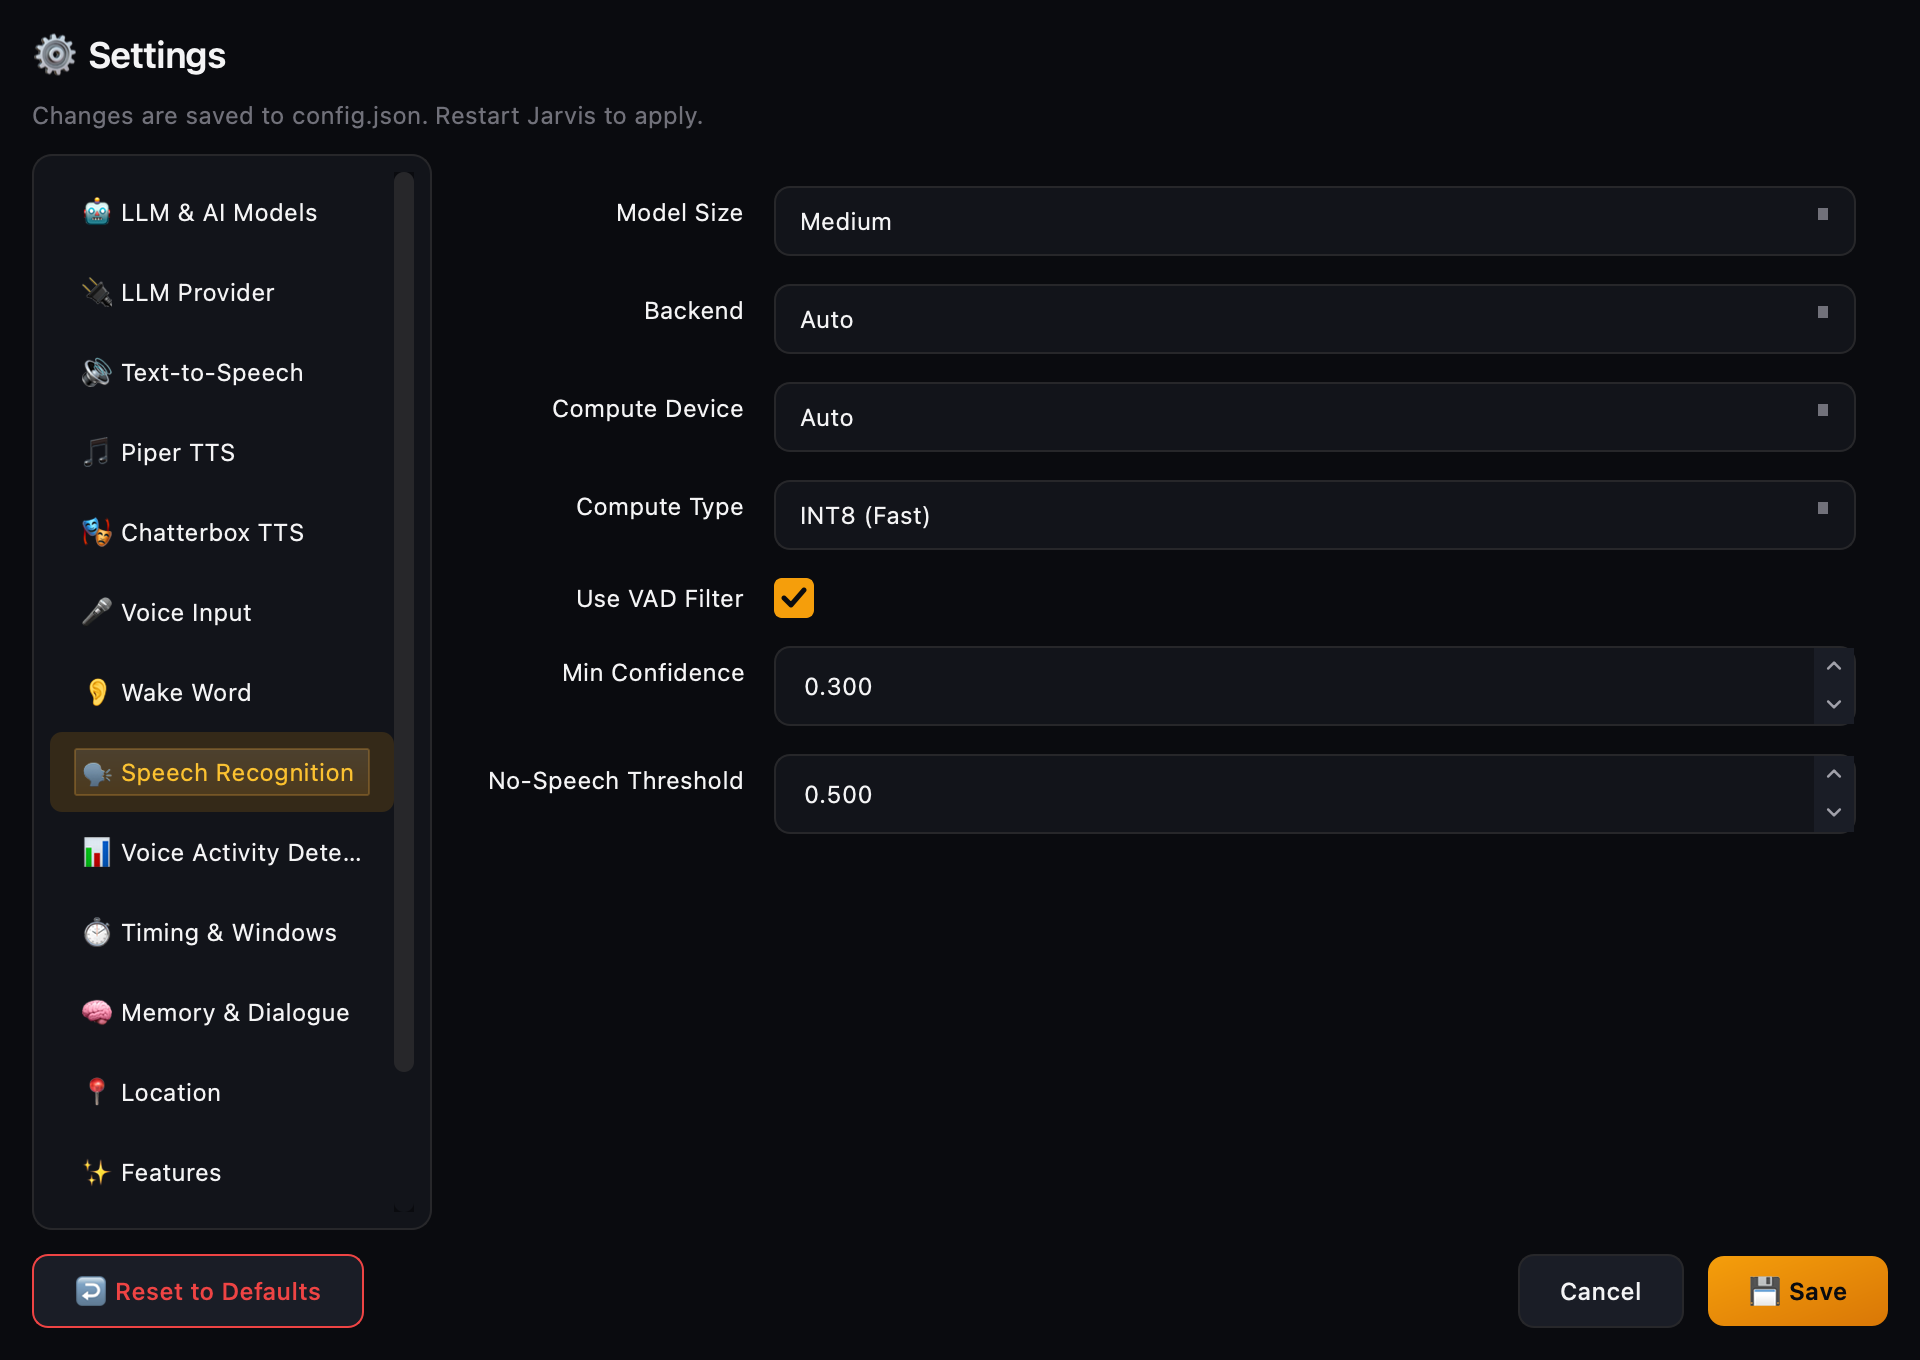Switch to the Wake Word settings section

point(222,692)
